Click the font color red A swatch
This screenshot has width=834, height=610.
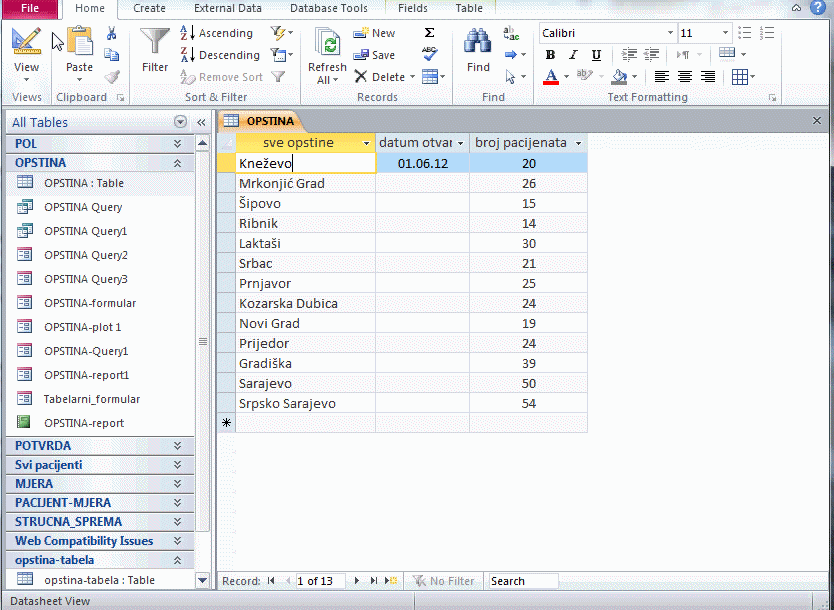pos(551,77)
